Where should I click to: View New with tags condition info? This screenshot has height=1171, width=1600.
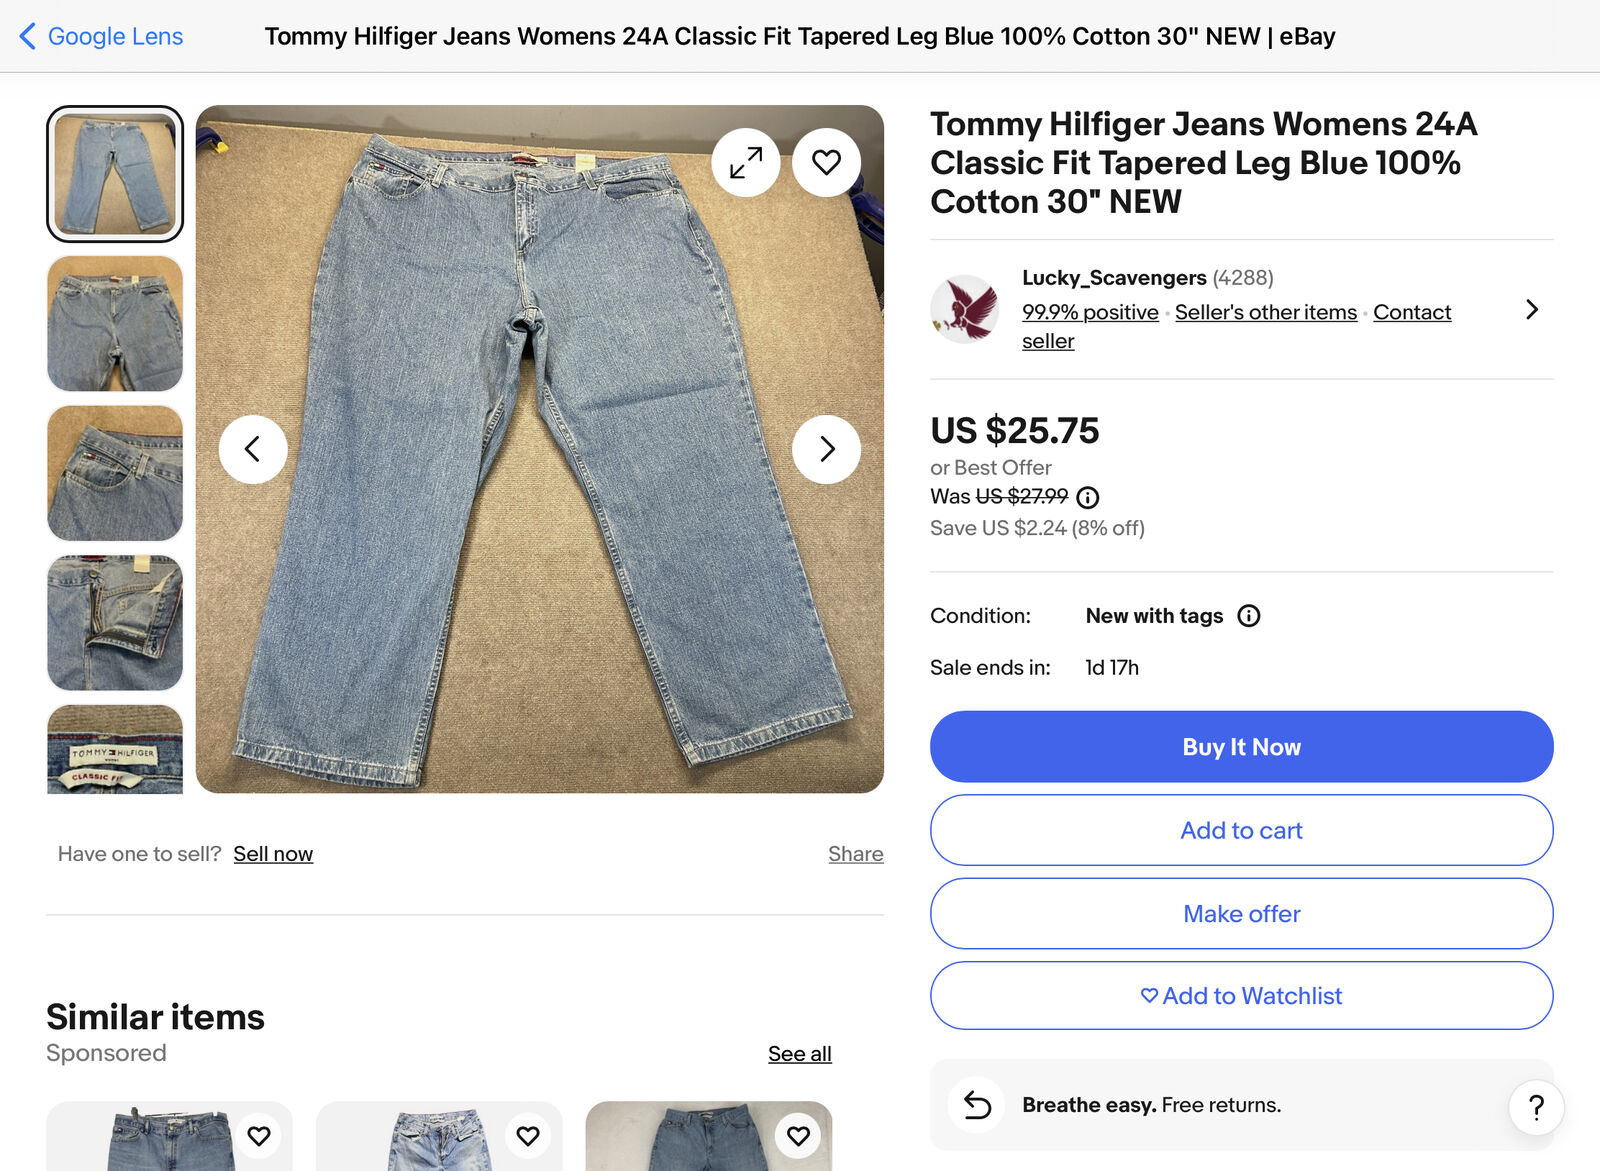(x=1249, y=616)
